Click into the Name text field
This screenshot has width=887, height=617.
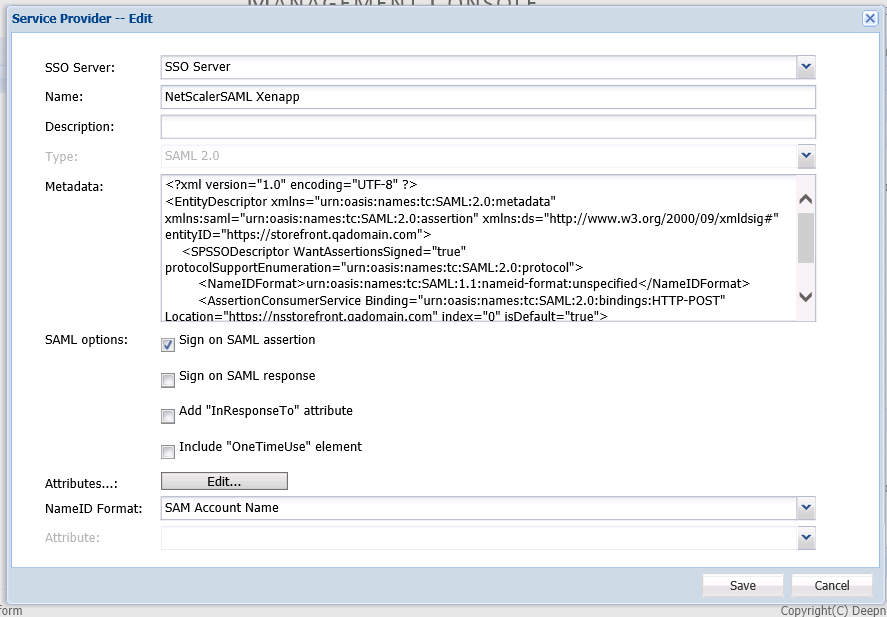coord(488,97)
